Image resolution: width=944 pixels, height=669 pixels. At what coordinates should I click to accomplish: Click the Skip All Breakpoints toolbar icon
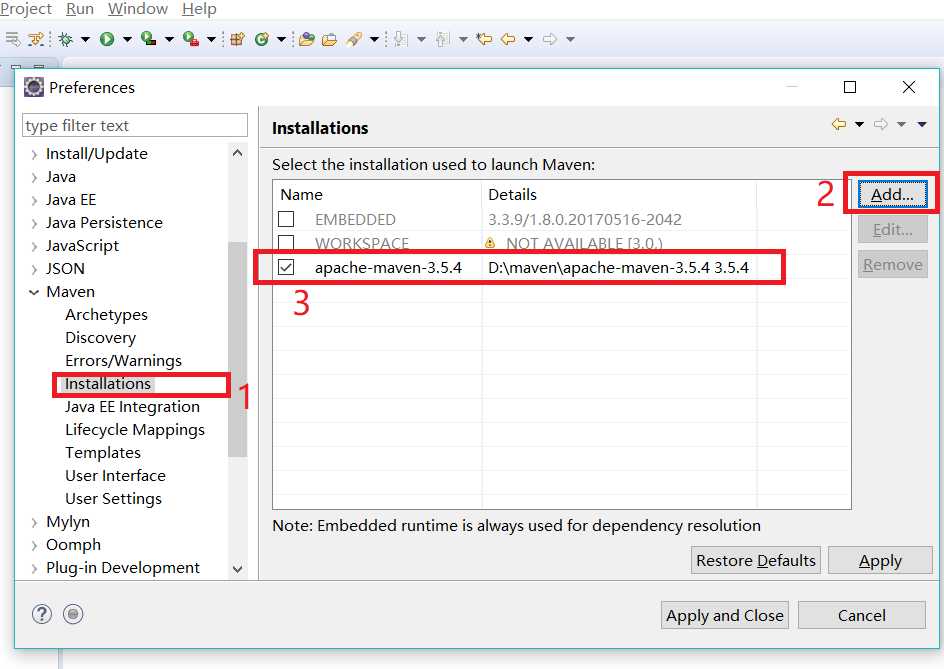coord(36,39)
